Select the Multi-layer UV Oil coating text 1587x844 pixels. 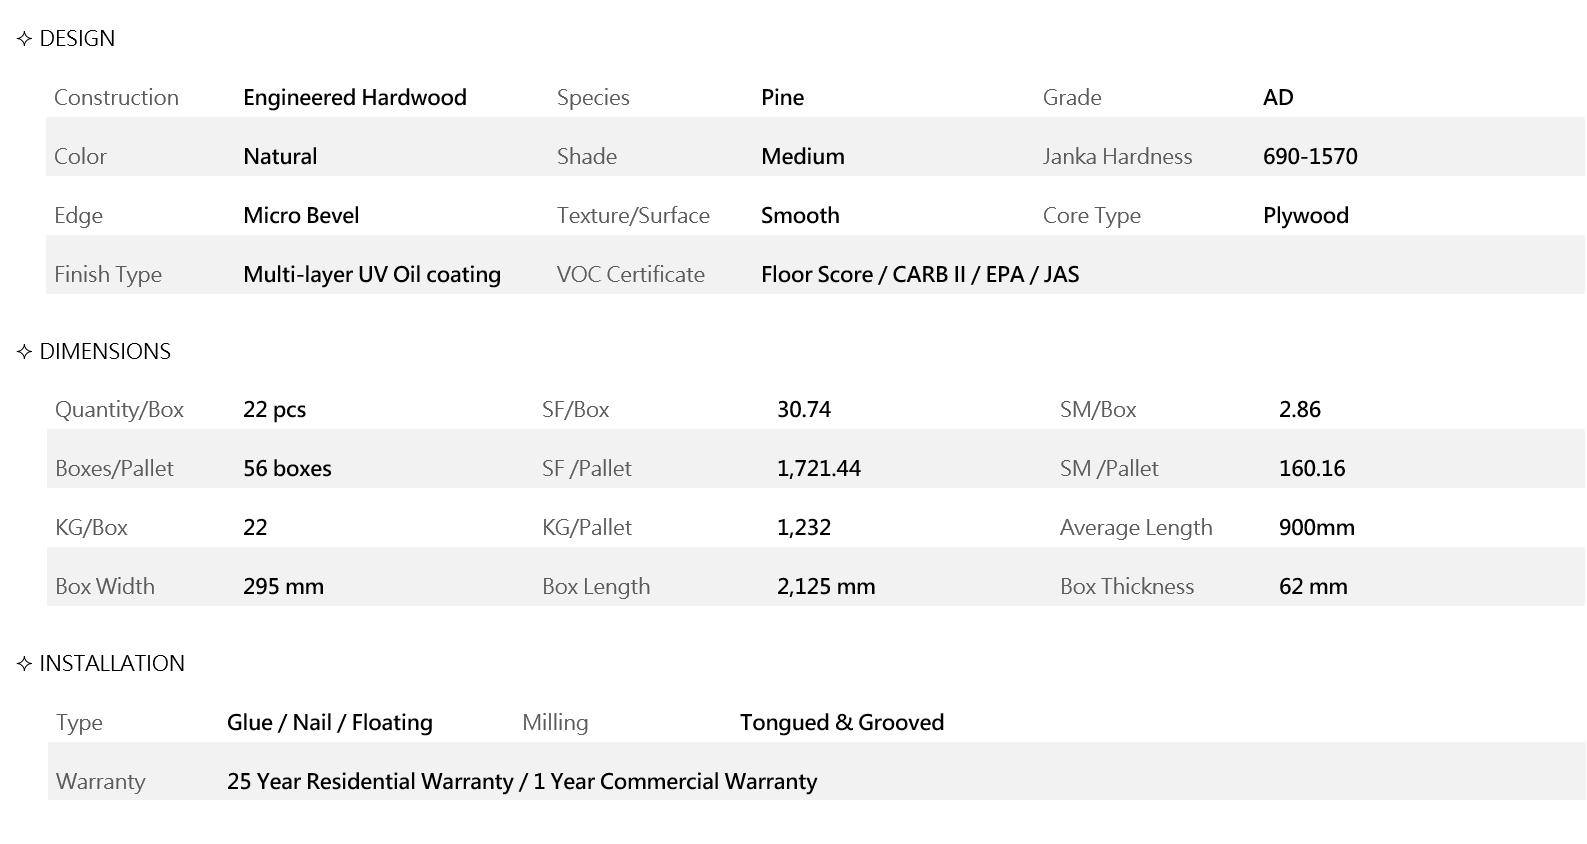pos(372,275)
